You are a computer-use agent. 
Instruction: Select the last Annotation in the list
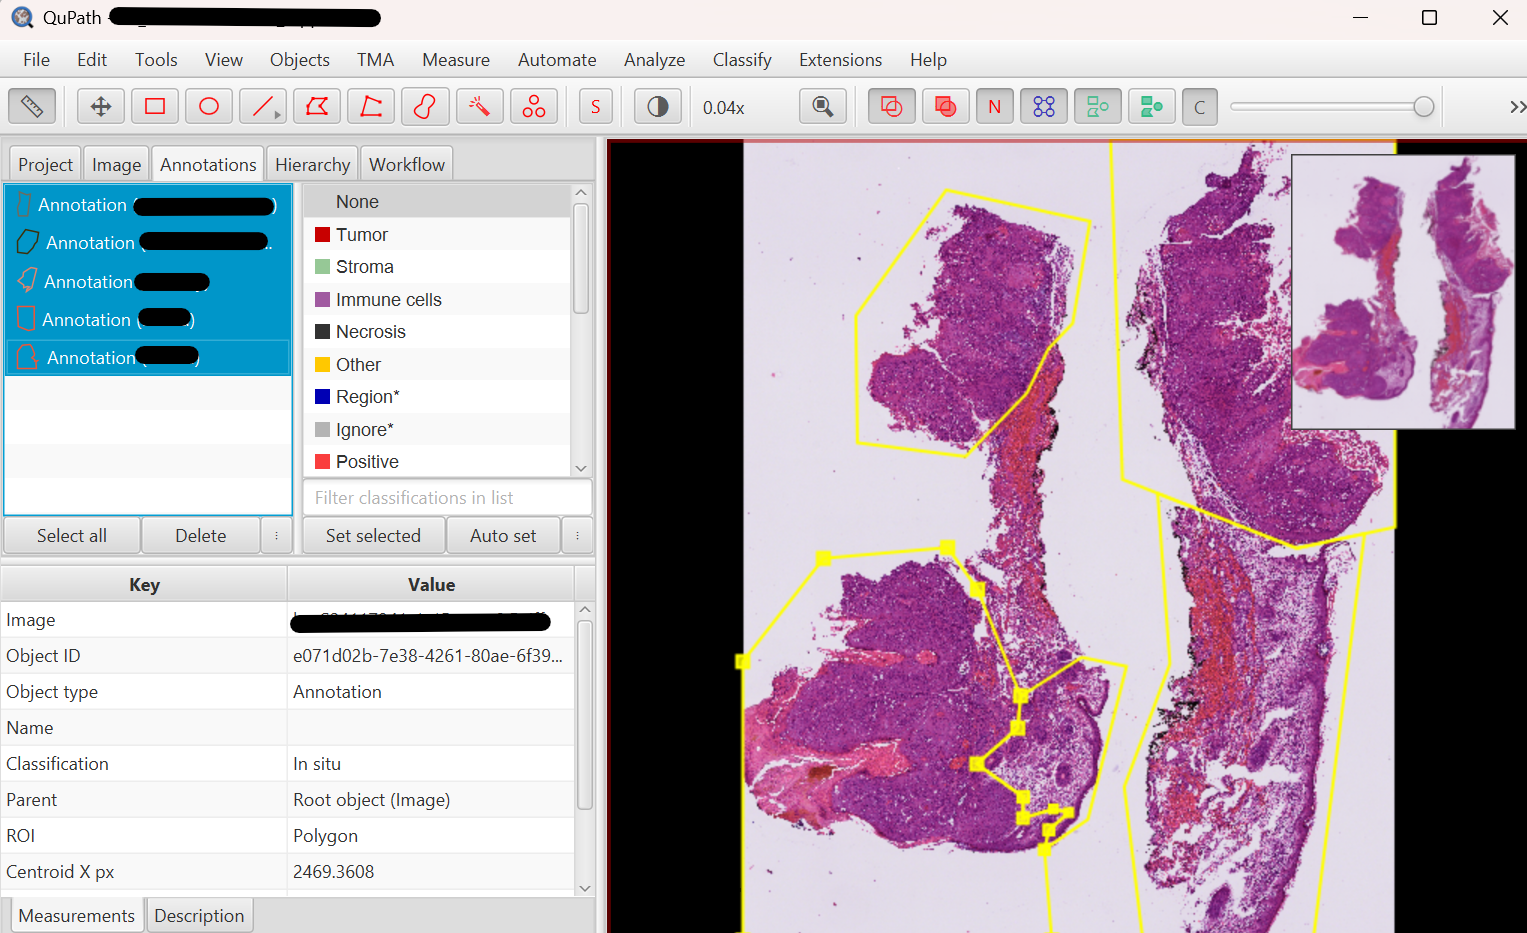[148, 358]
